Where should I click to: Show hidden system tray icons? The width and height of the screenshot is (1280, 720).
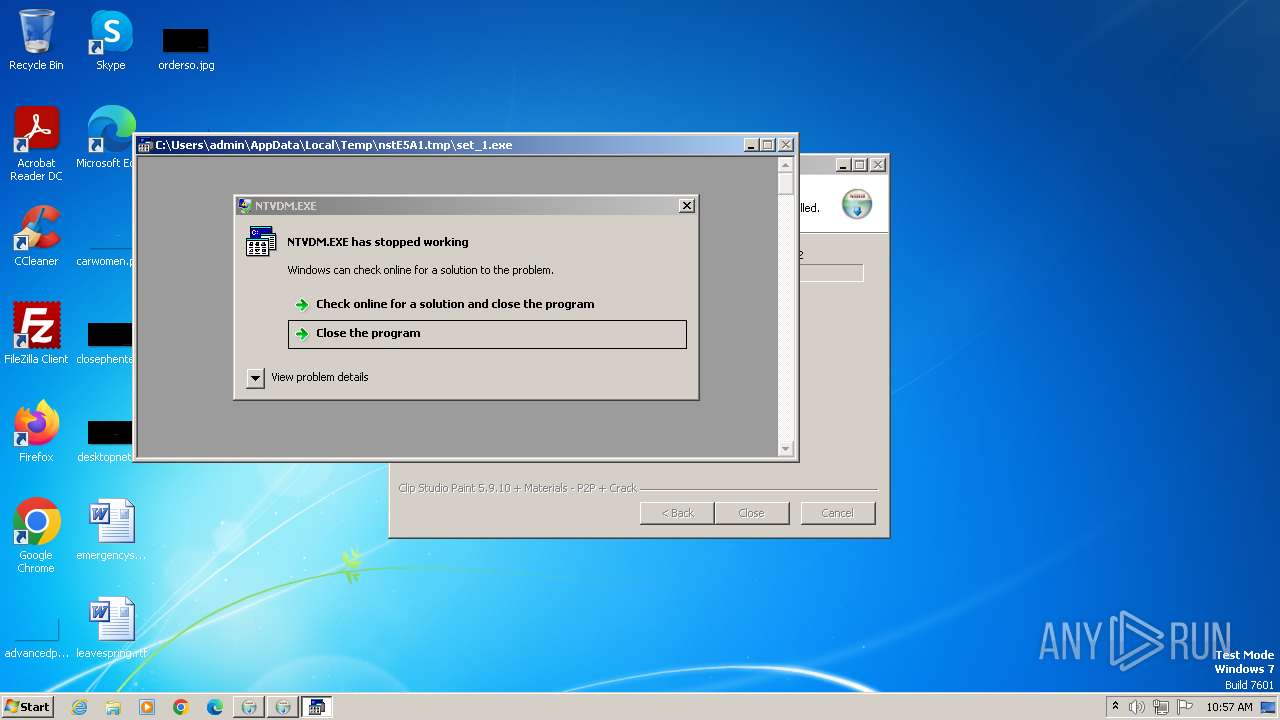point(1116,707)
